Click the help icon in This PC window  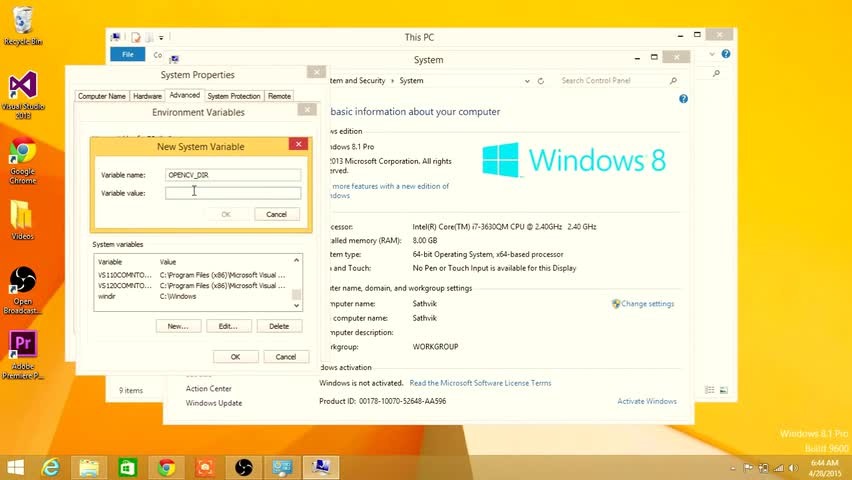click(x=726, y=54)
